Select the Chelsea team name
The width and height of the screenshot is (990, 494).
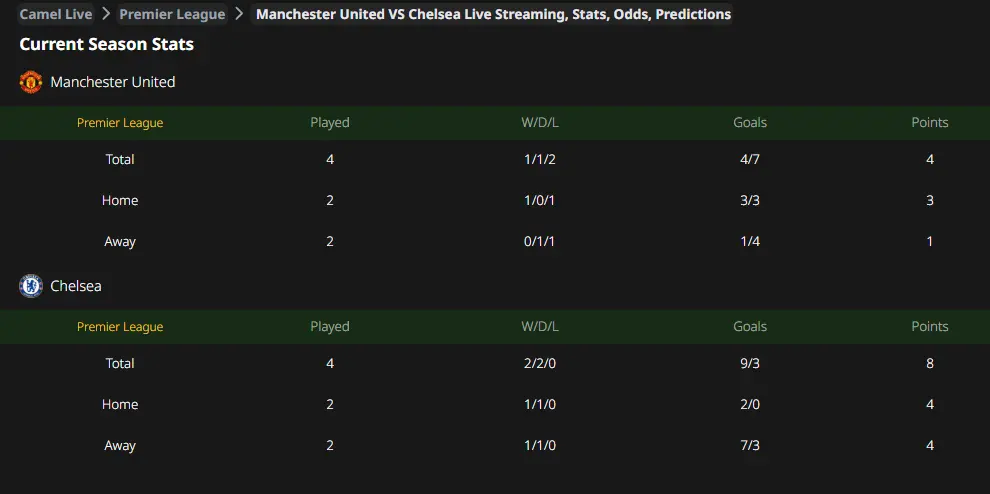pyautogui.click(x=76, y=286)
